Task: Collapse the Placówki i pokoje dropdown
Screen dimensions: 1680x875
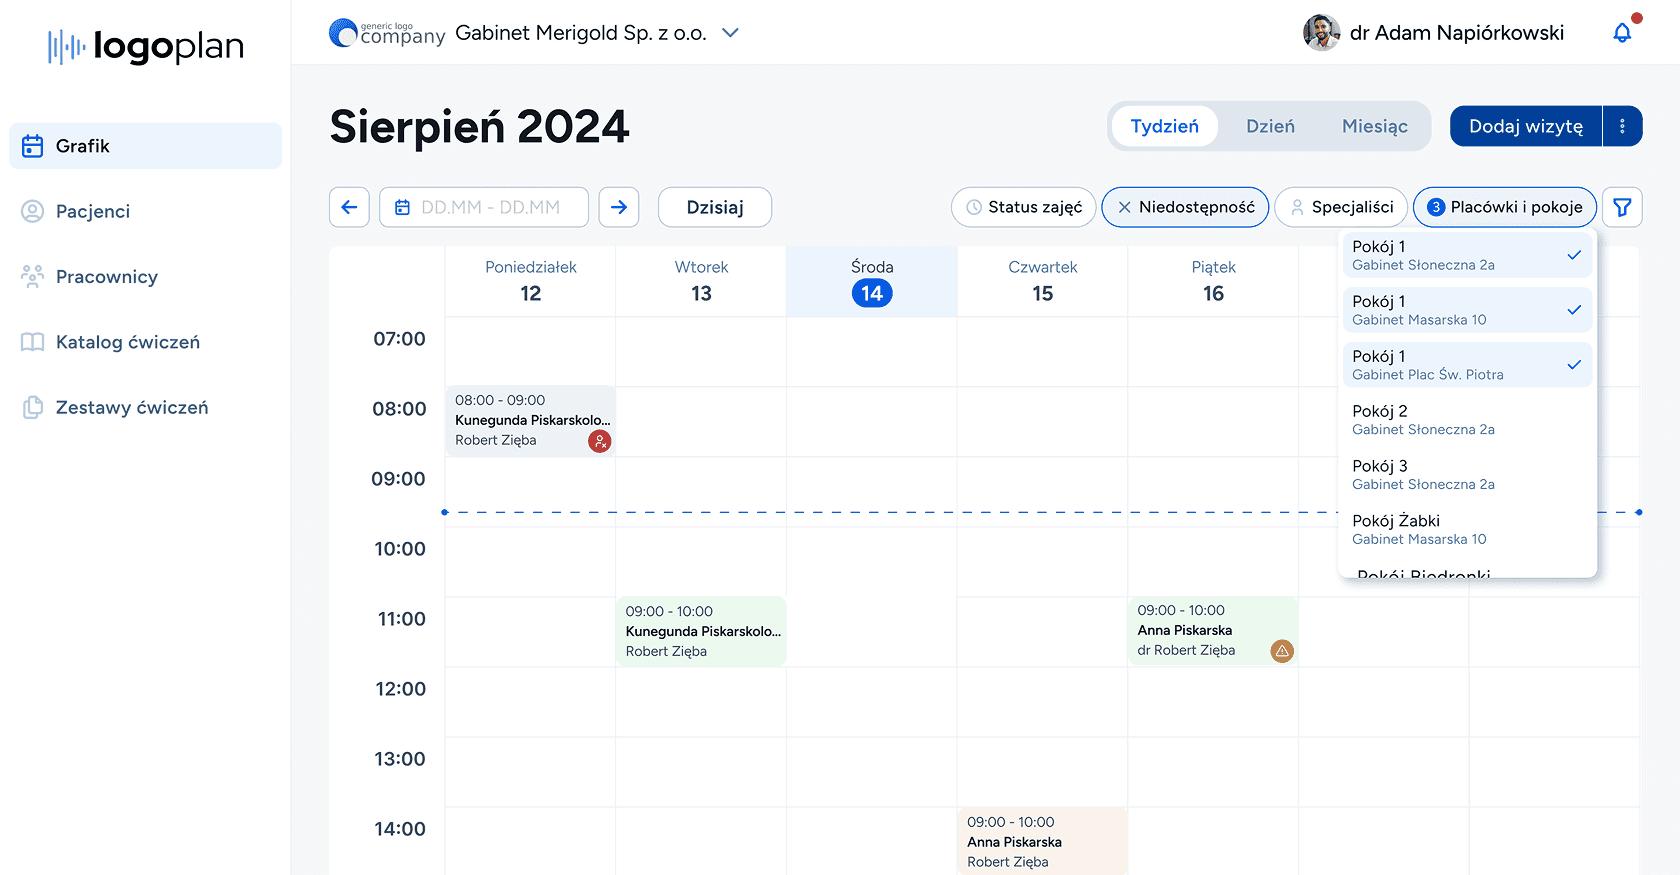Action: [1504, 207]
